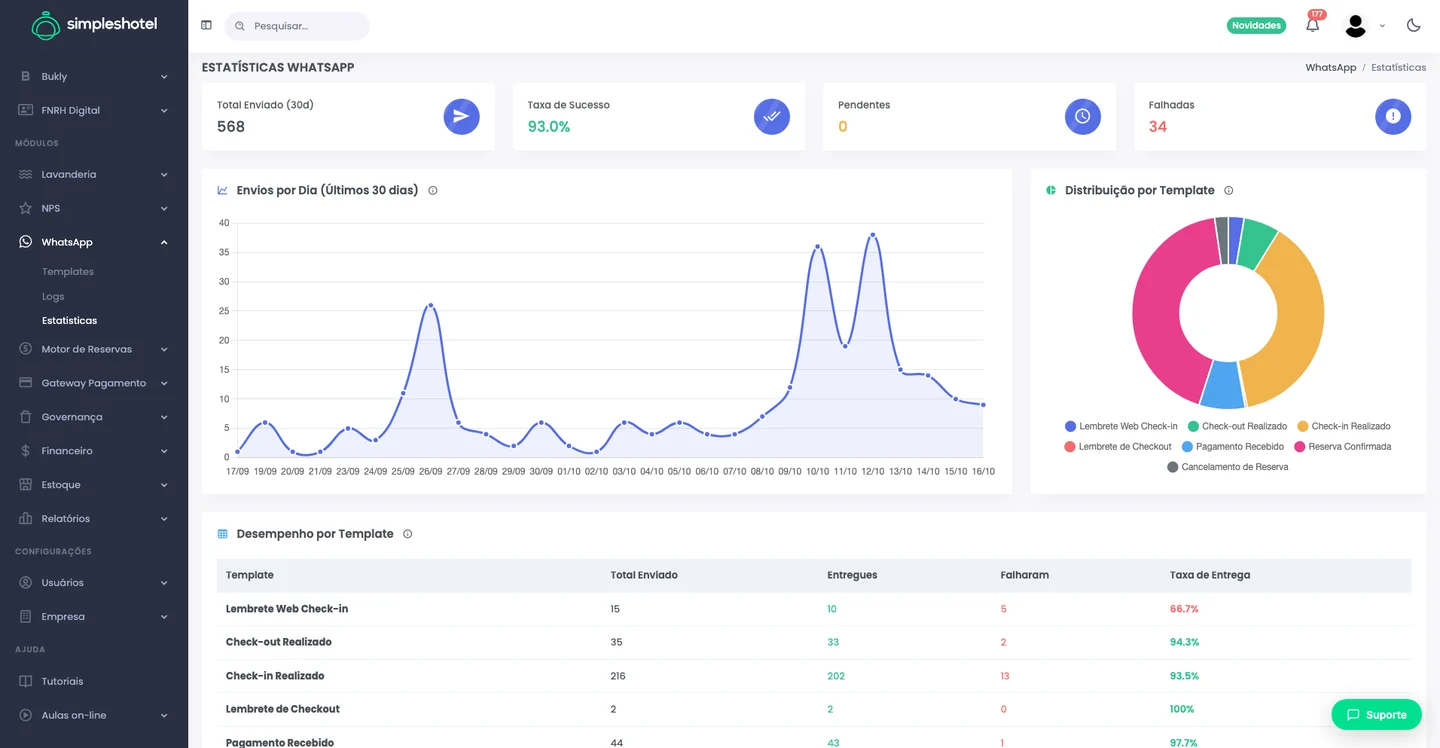Show info for Desempenho por Template
Viewport: 1440px width, 748px height.
point(407,534)
